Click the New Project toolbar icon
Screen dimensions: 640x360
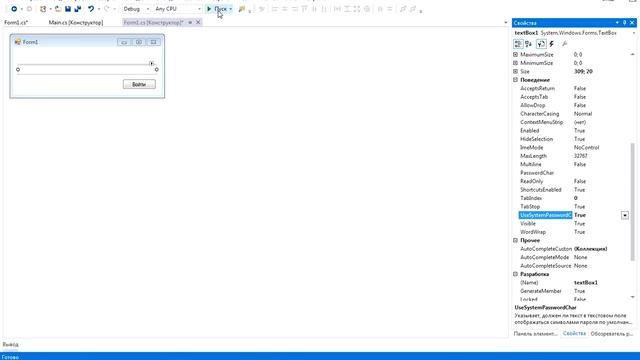pyautogui.click(x=43, y=9)
